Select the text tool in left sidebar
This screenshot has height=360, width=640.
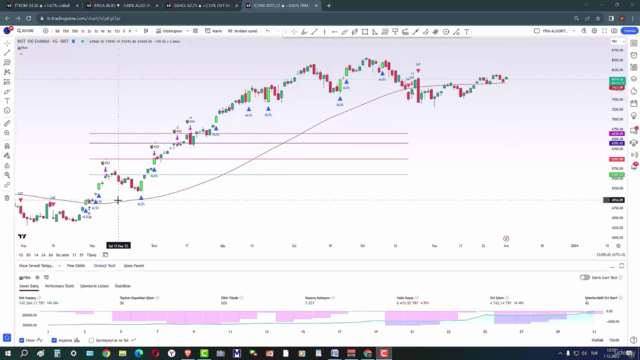7,101
